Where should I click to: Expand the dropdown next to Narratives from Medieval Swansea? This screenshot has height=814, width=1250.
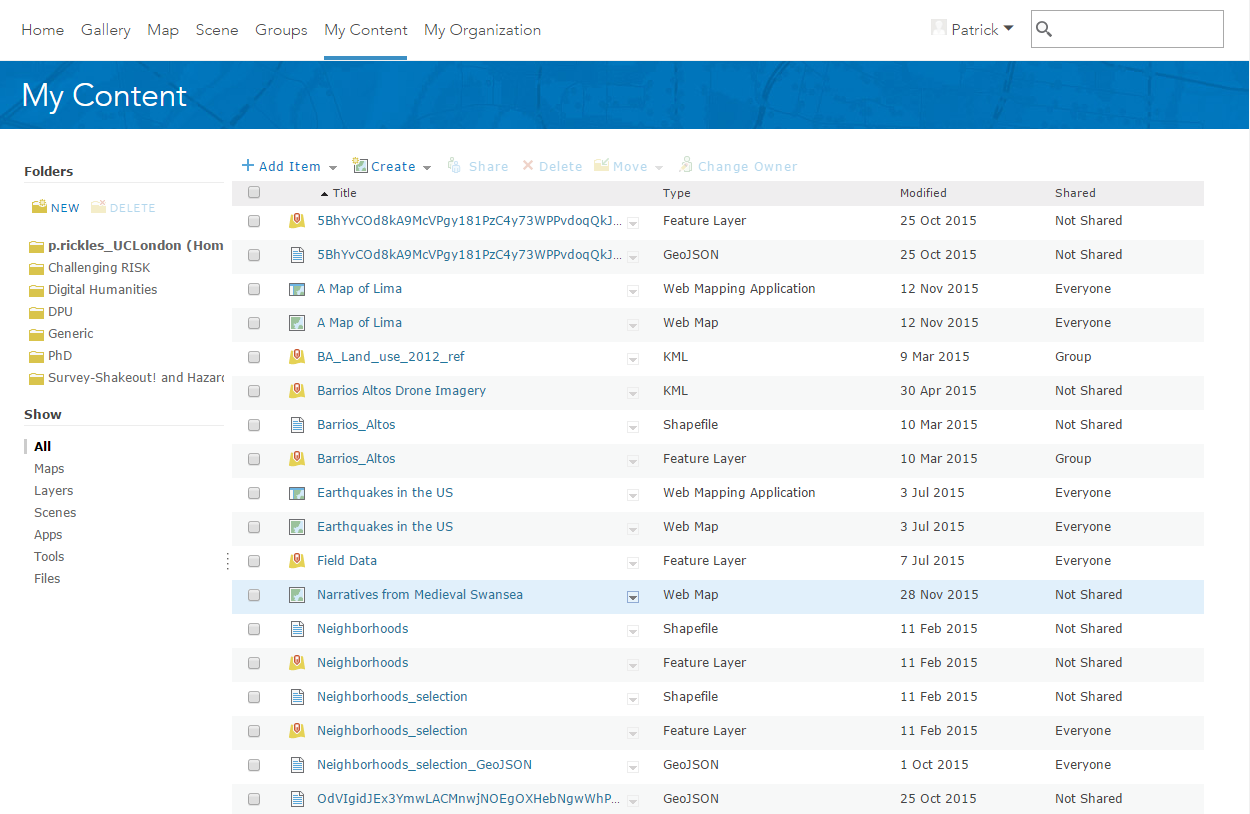point(633,595)
